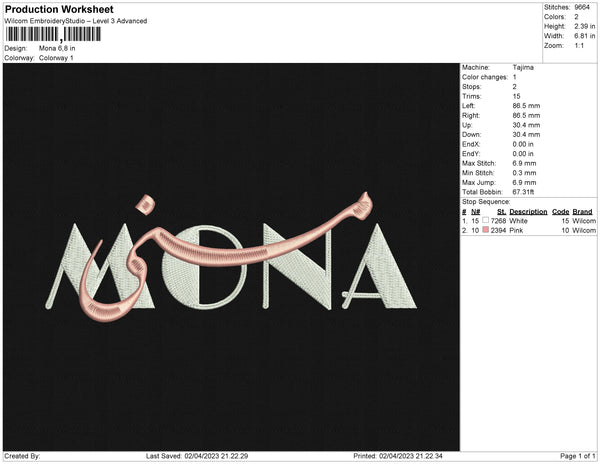Click the Machine value 'Tajima'
Viewport: 600px width, 464px height.
(x=523, y=67)
